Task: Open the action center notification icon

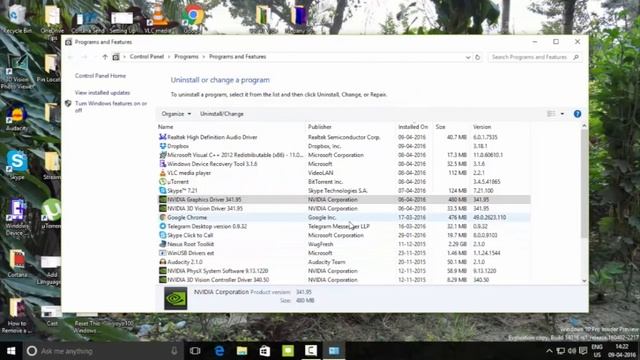Action: tap(584, 351)
